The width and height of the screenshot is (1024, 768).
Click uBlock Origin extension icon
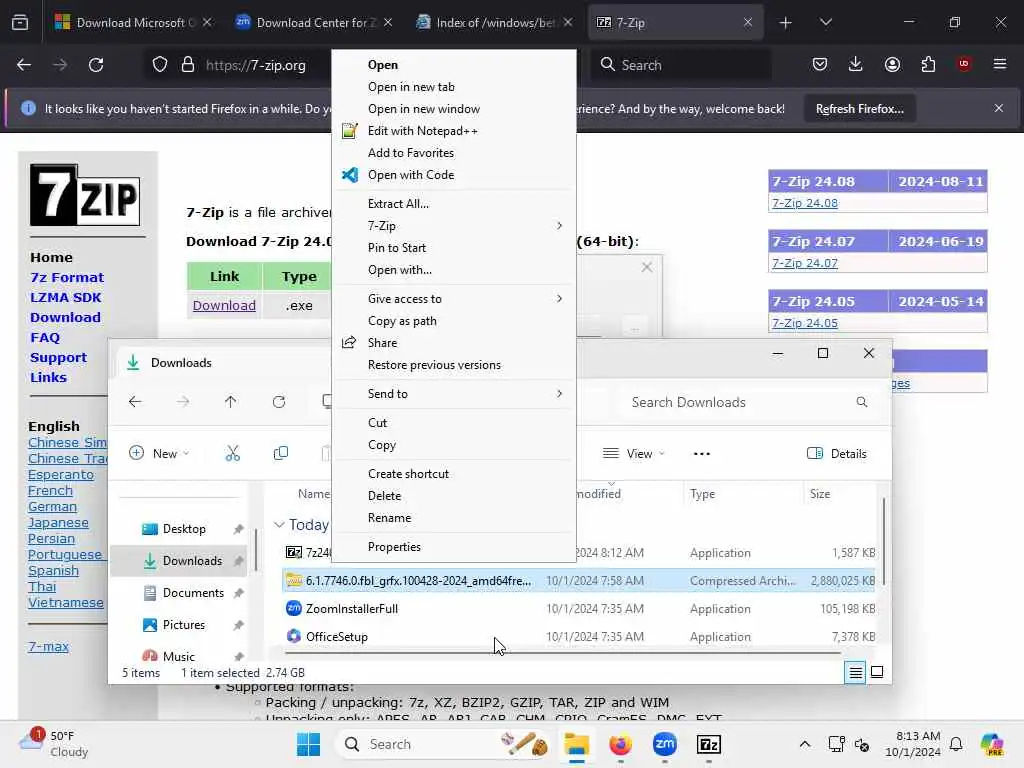[963, 64]
